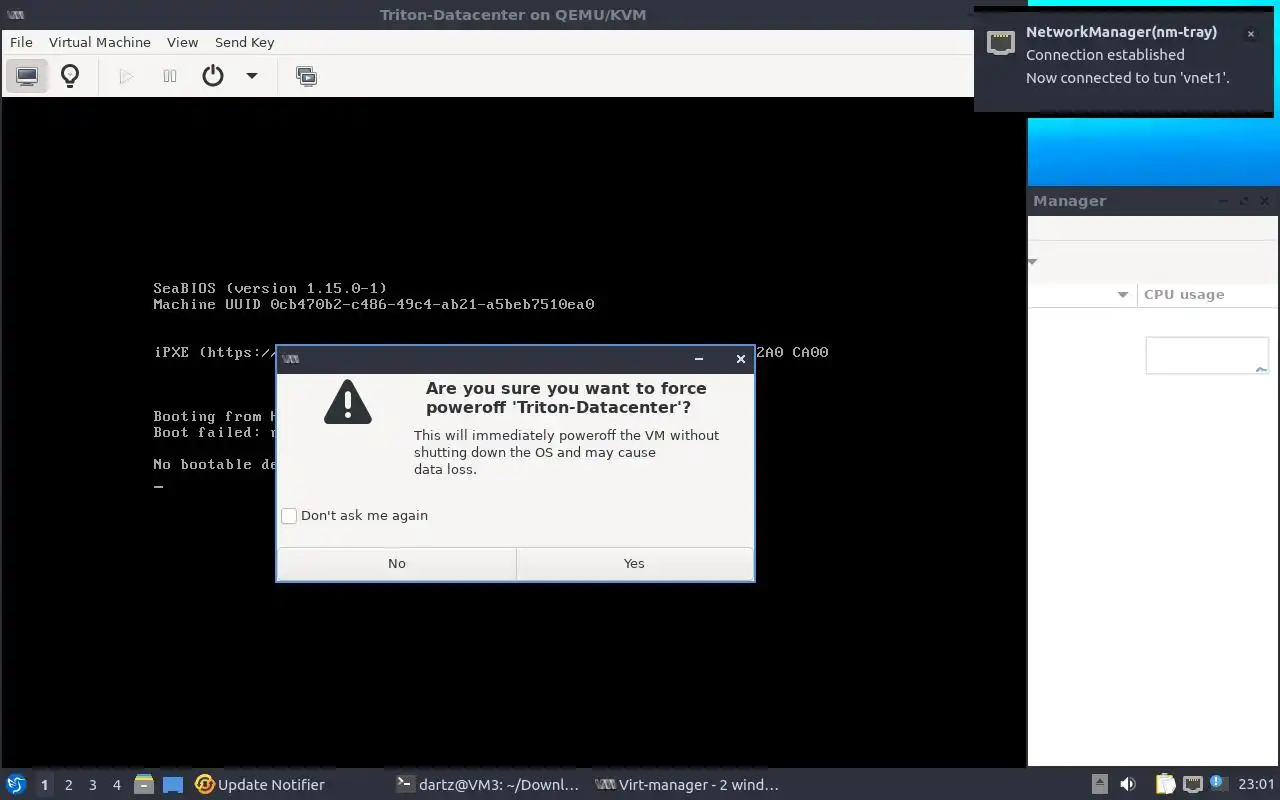Click the Virt-manager taskbar entry
The width and height of the screenshot is (1280, 800).
687,785
